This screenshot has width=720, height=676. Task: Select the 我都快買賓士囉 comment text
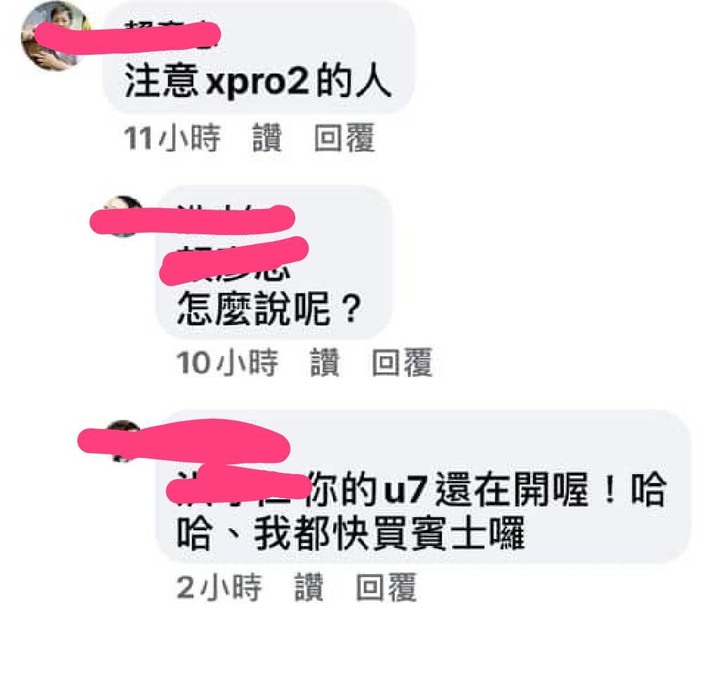tap(389, 534)
